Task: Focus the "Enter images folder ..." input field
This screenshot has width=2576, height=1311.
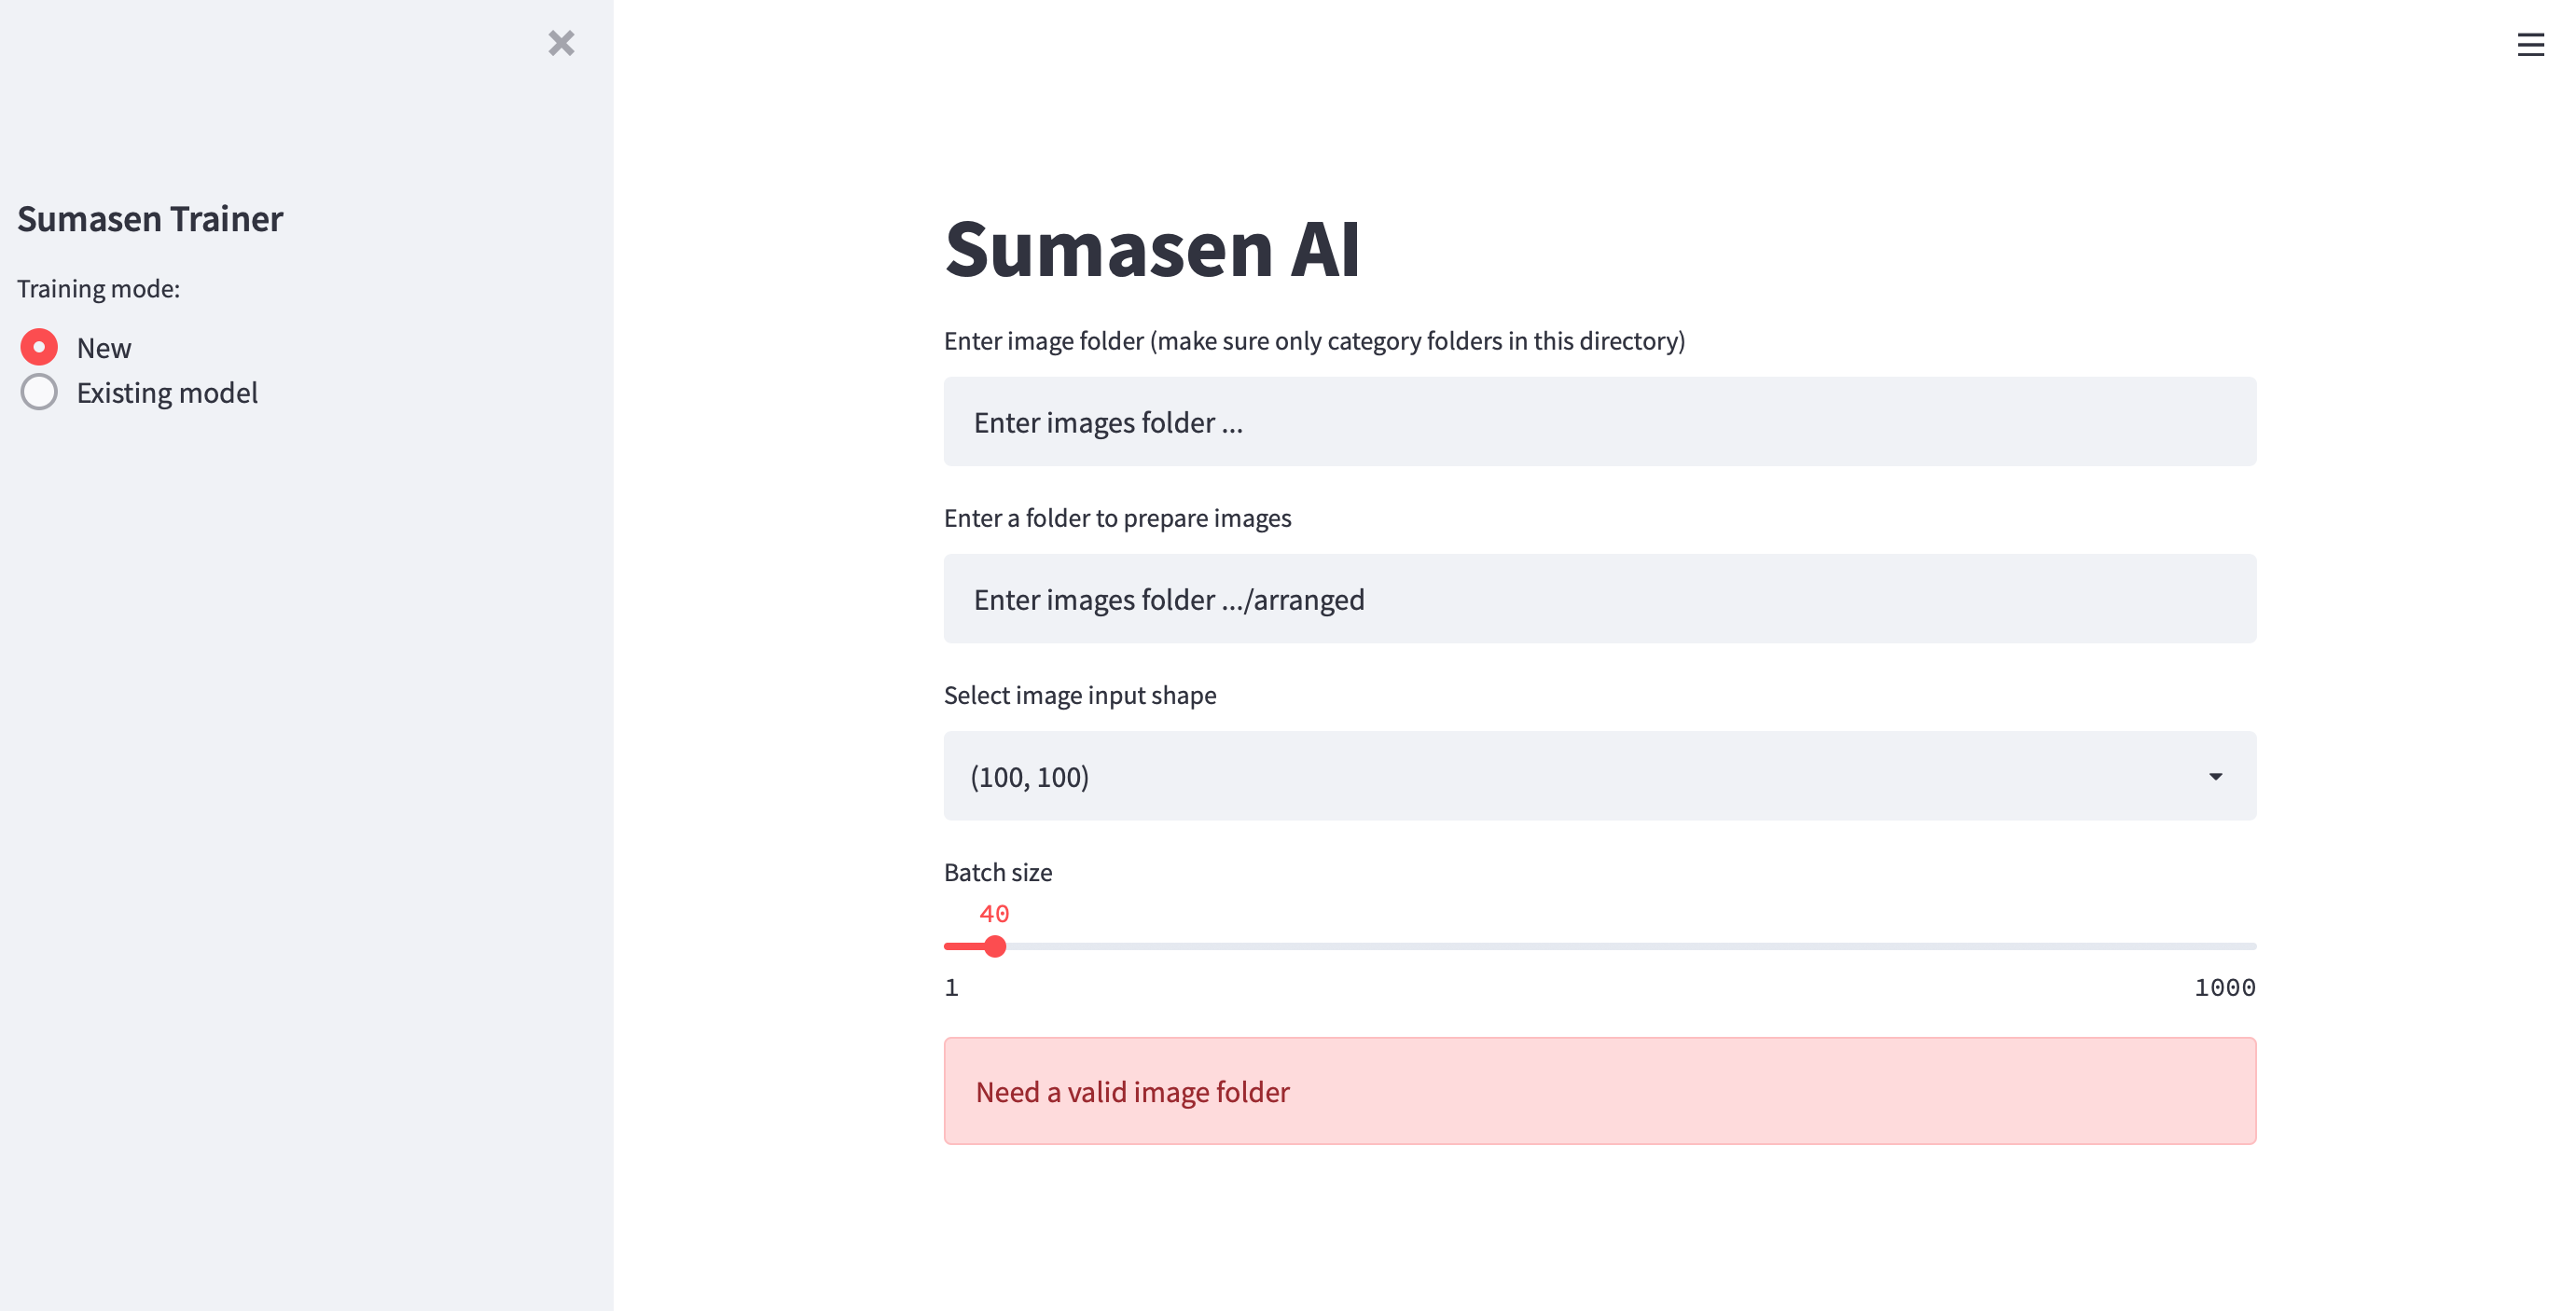Action: [1599, 422]
